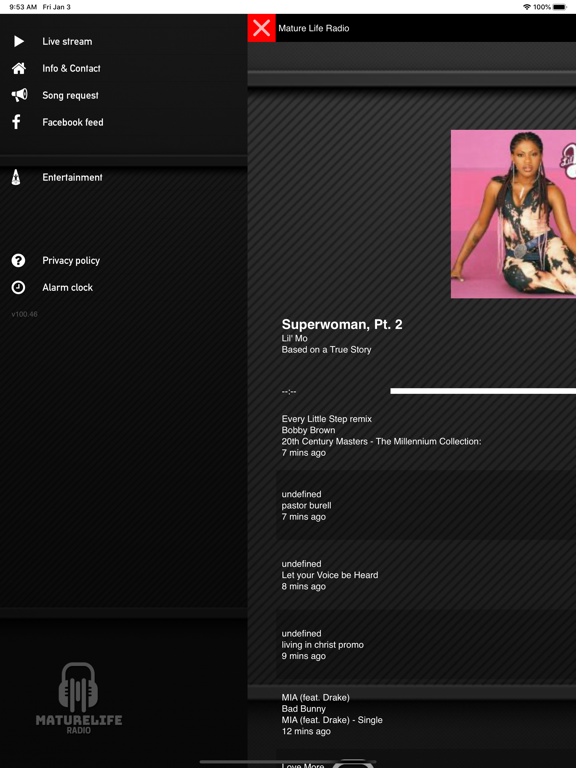Select the MIA (feat. Drake) history entry
The height and width of the screenshot is (768, 576).
(426, 714)
